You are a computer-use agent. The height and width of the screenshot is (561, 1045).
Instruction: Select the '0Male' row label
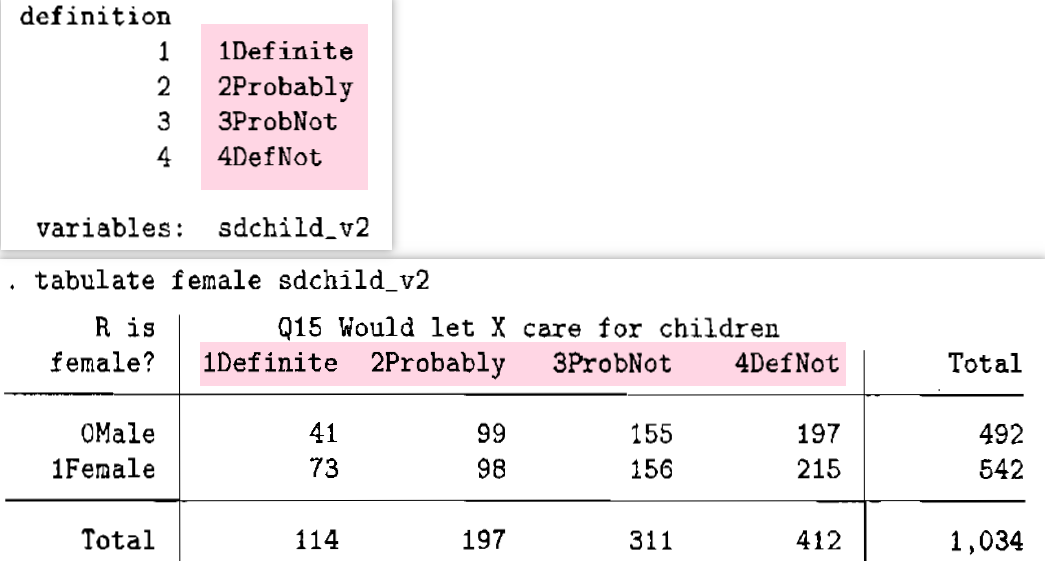pyautogui.click(x=118, y=434)
